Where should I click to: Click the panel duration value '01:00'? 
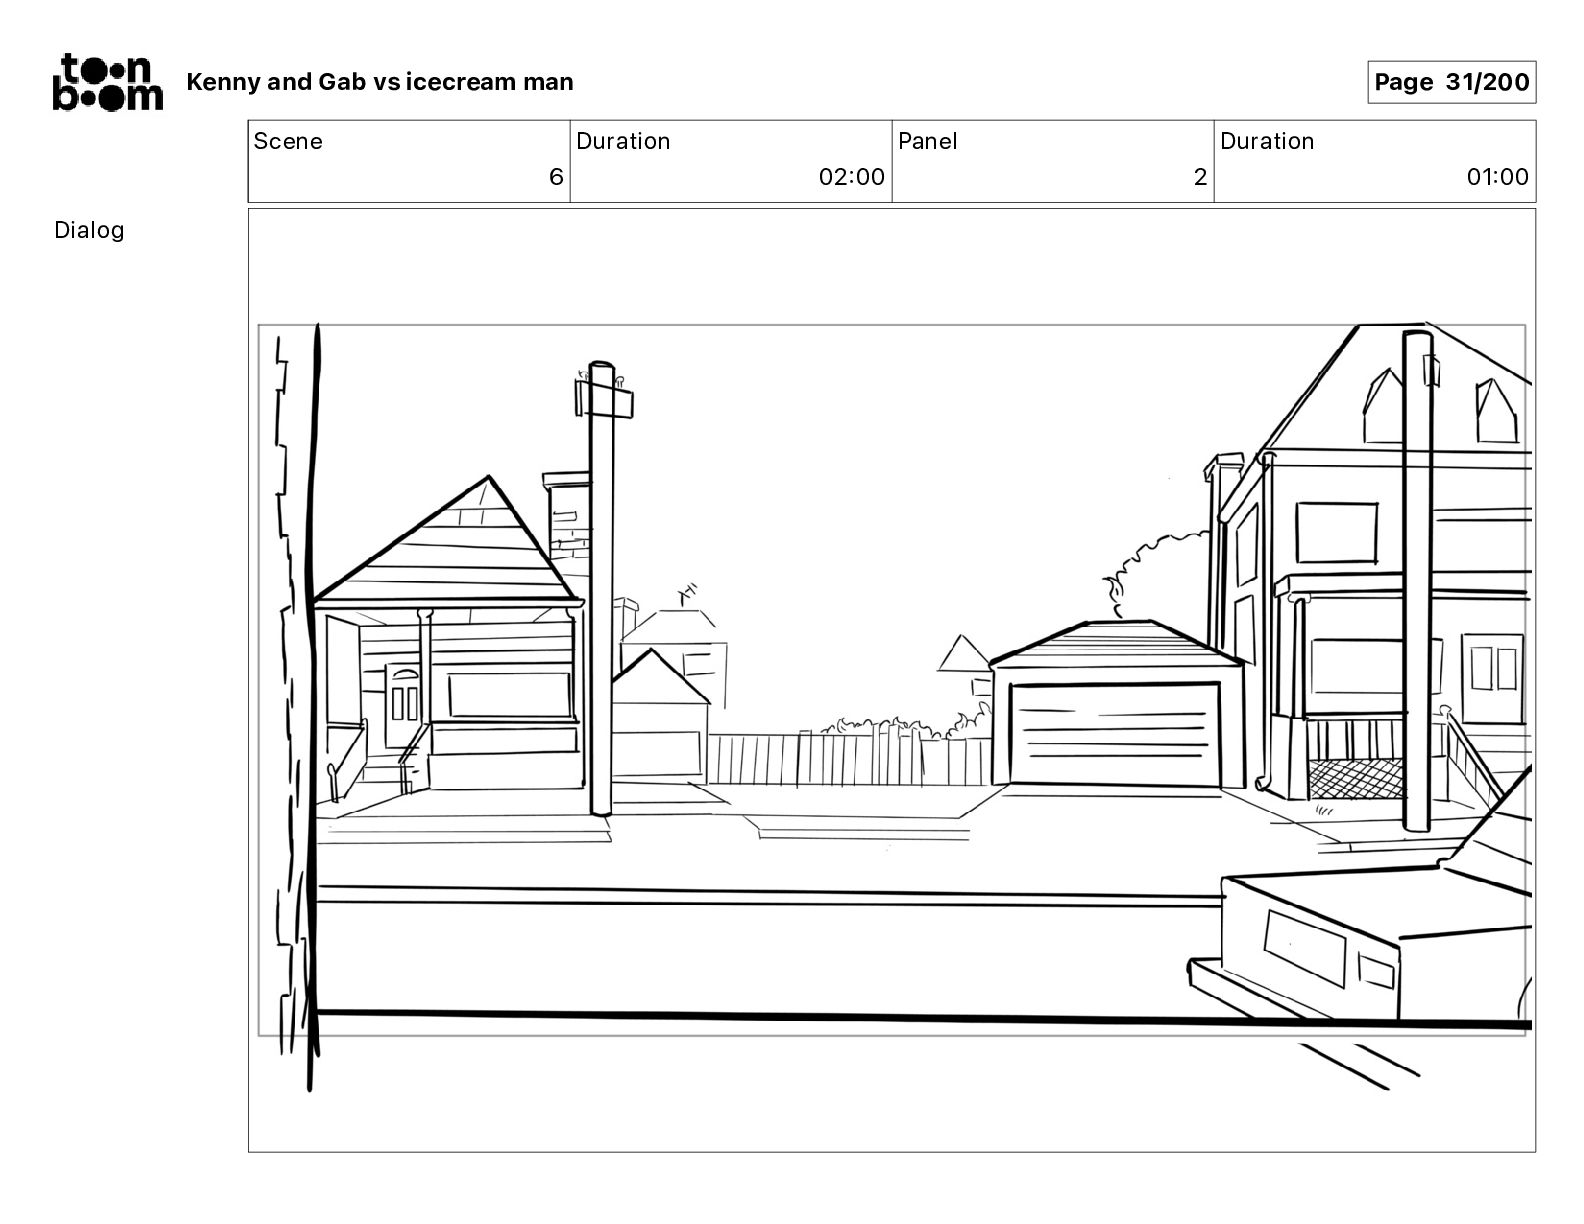click(x=1497, y=177)
